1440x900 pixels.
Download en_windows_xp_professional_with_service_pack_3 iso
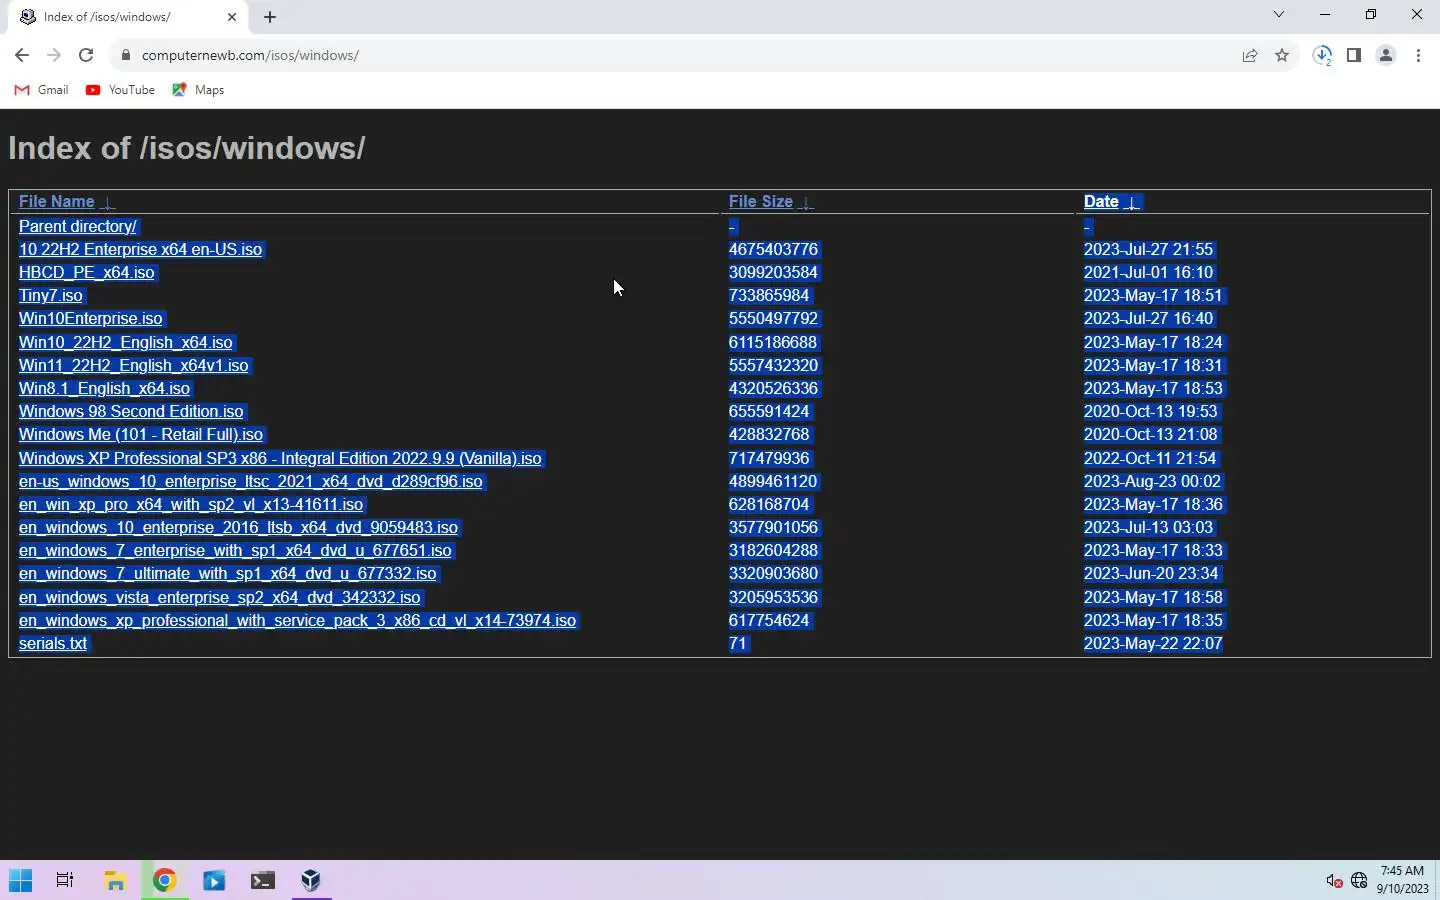(x=298, y=621)
